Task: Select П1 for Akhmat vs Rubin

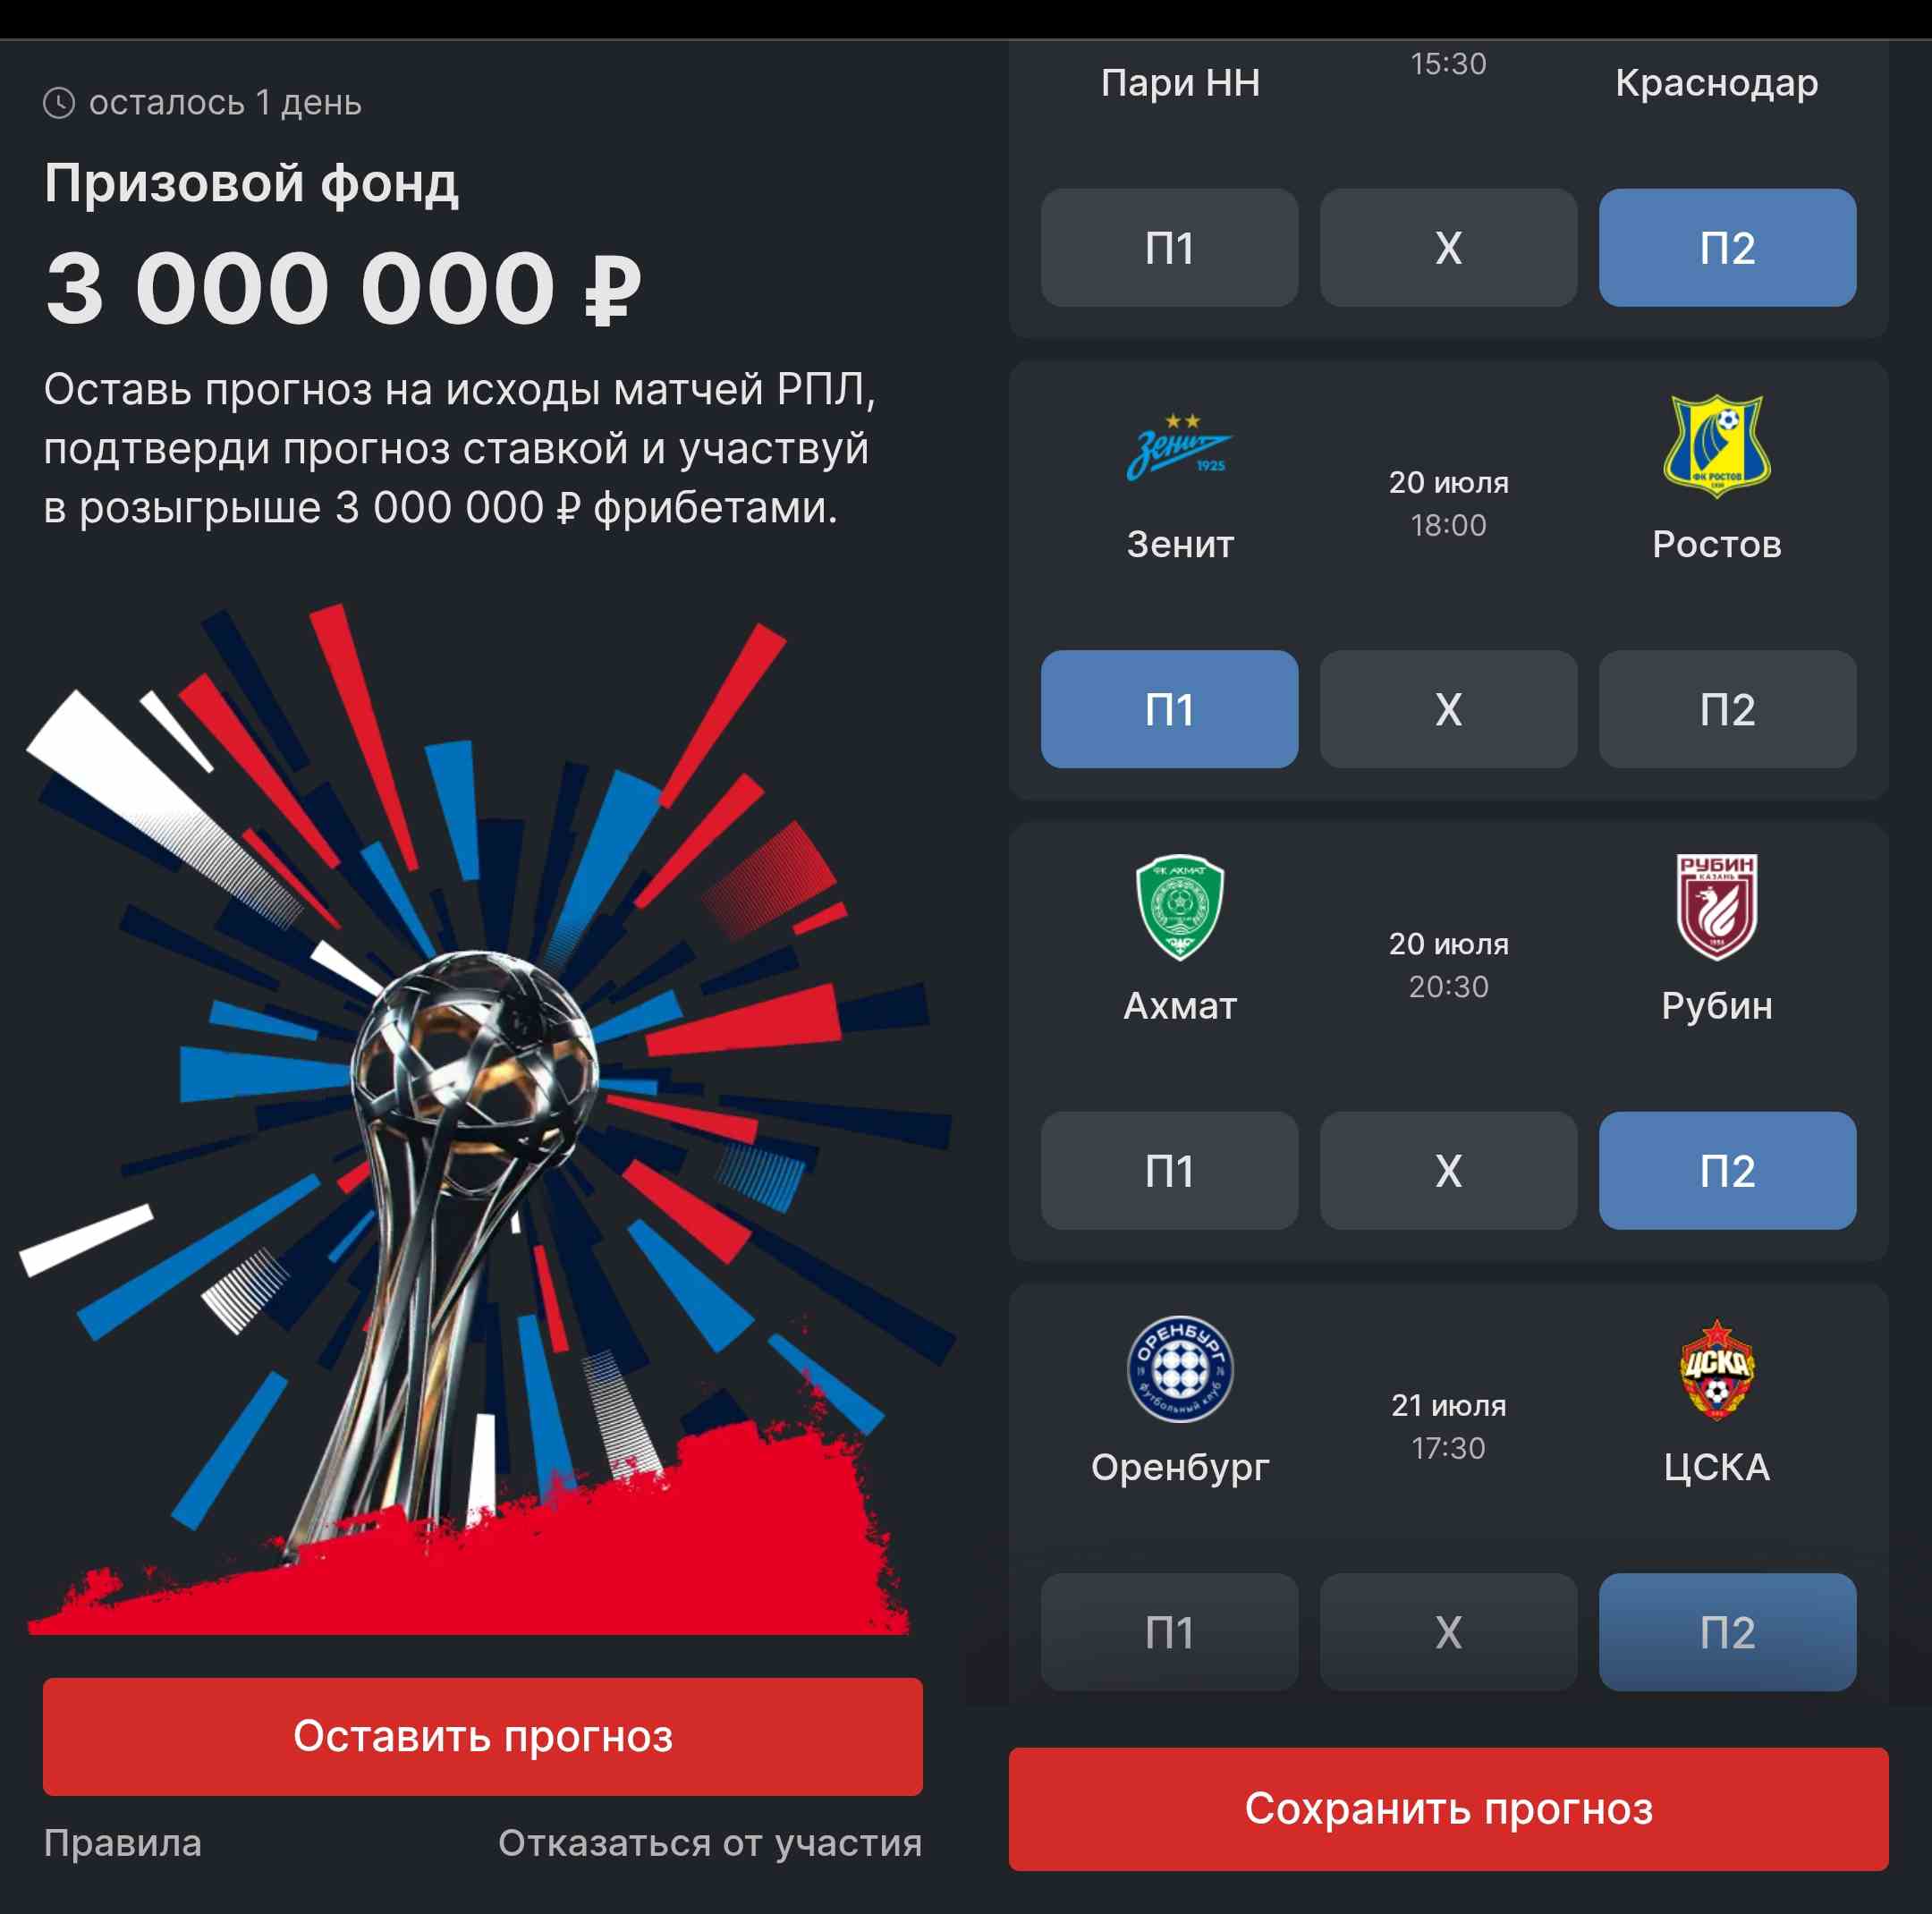Action: pos(1169,1170)
